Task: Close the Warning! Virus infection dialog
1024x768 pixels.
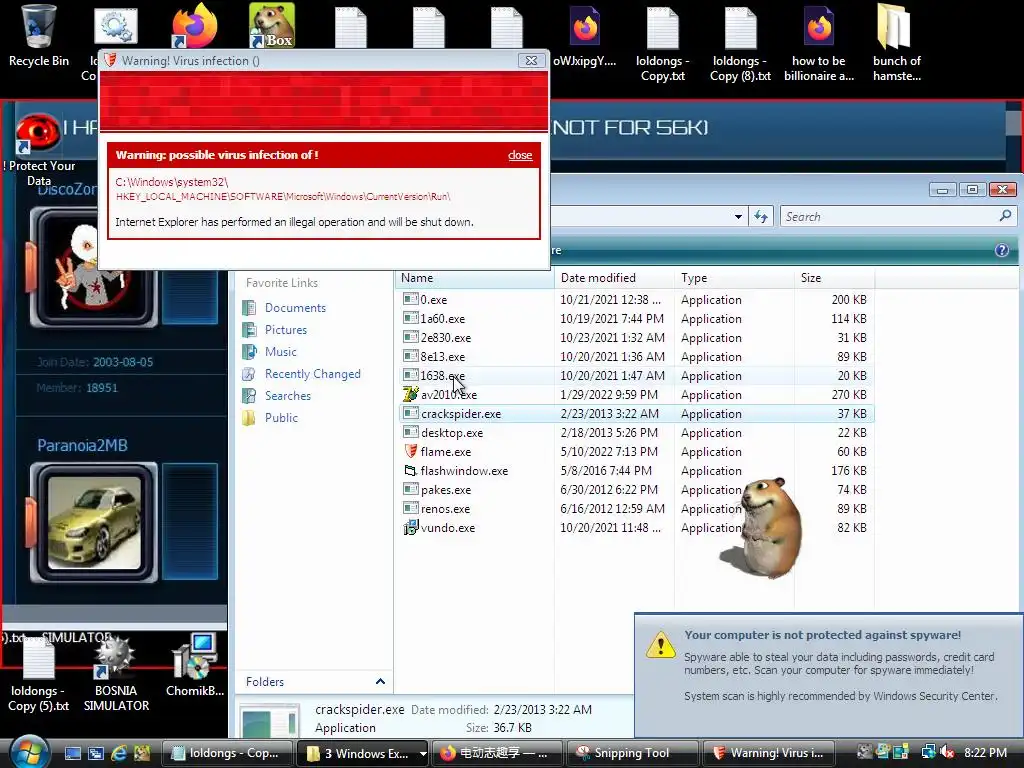Action: [x=531, y=60]
